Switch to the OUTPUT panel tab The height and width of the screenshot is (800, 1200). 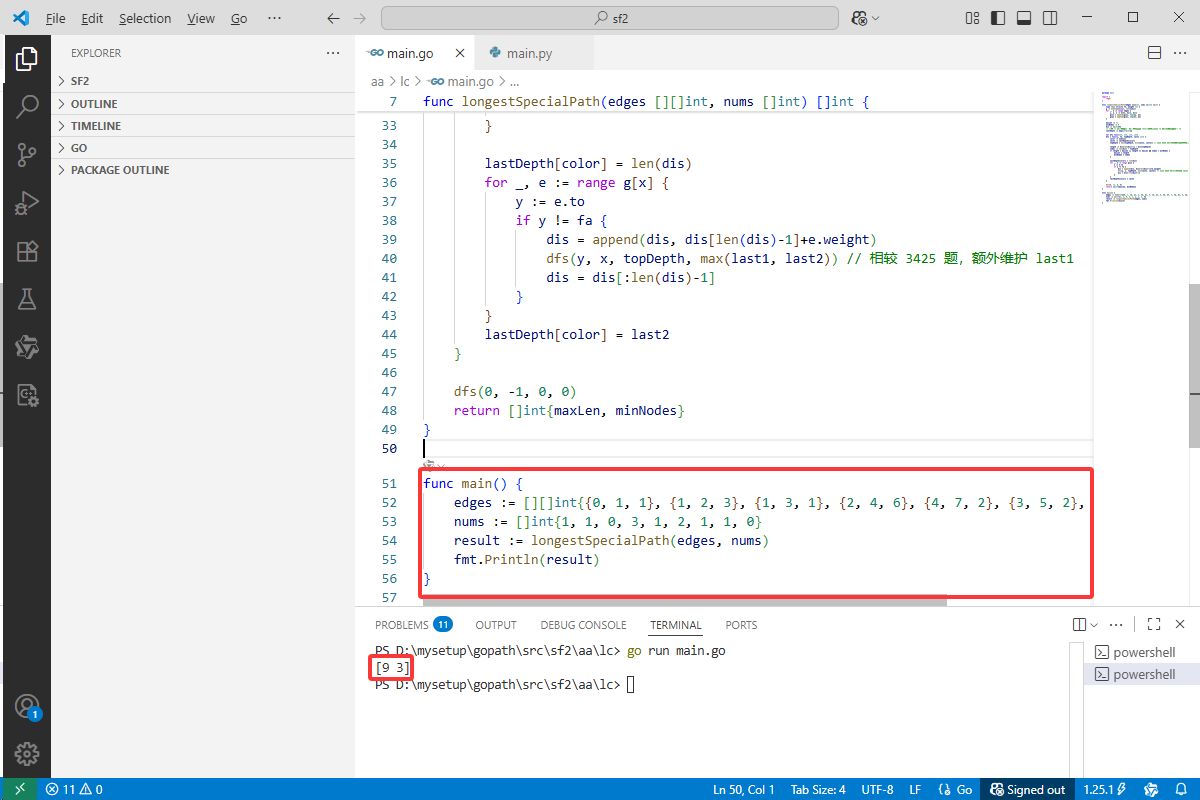pyautogui.click(x=496, y=625)
